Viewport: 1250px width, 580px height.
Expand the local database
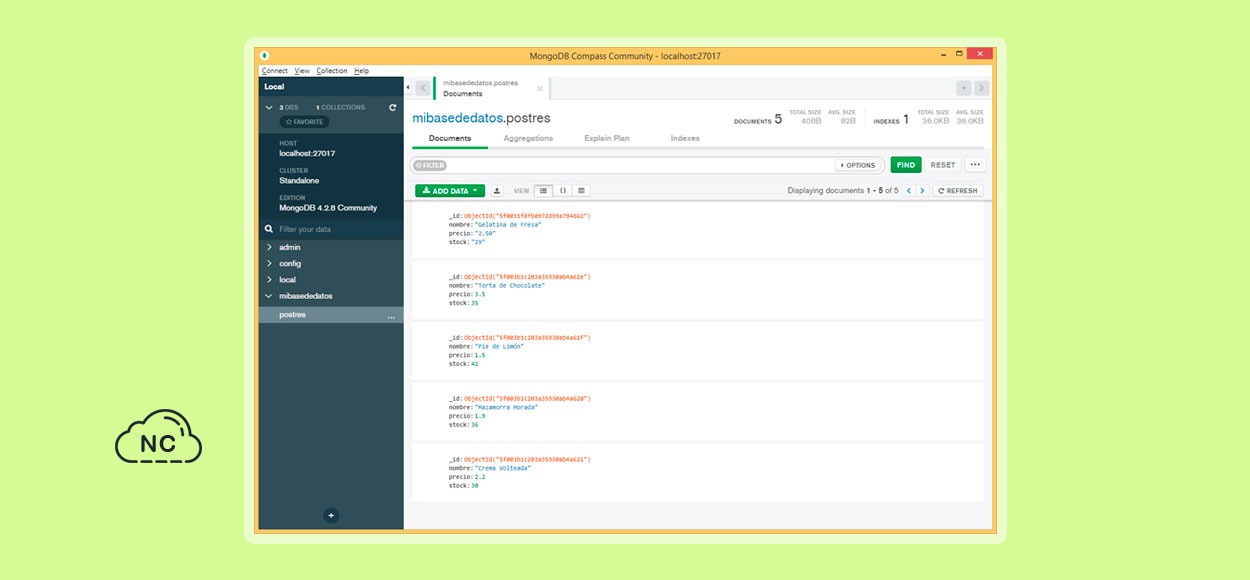269,279
